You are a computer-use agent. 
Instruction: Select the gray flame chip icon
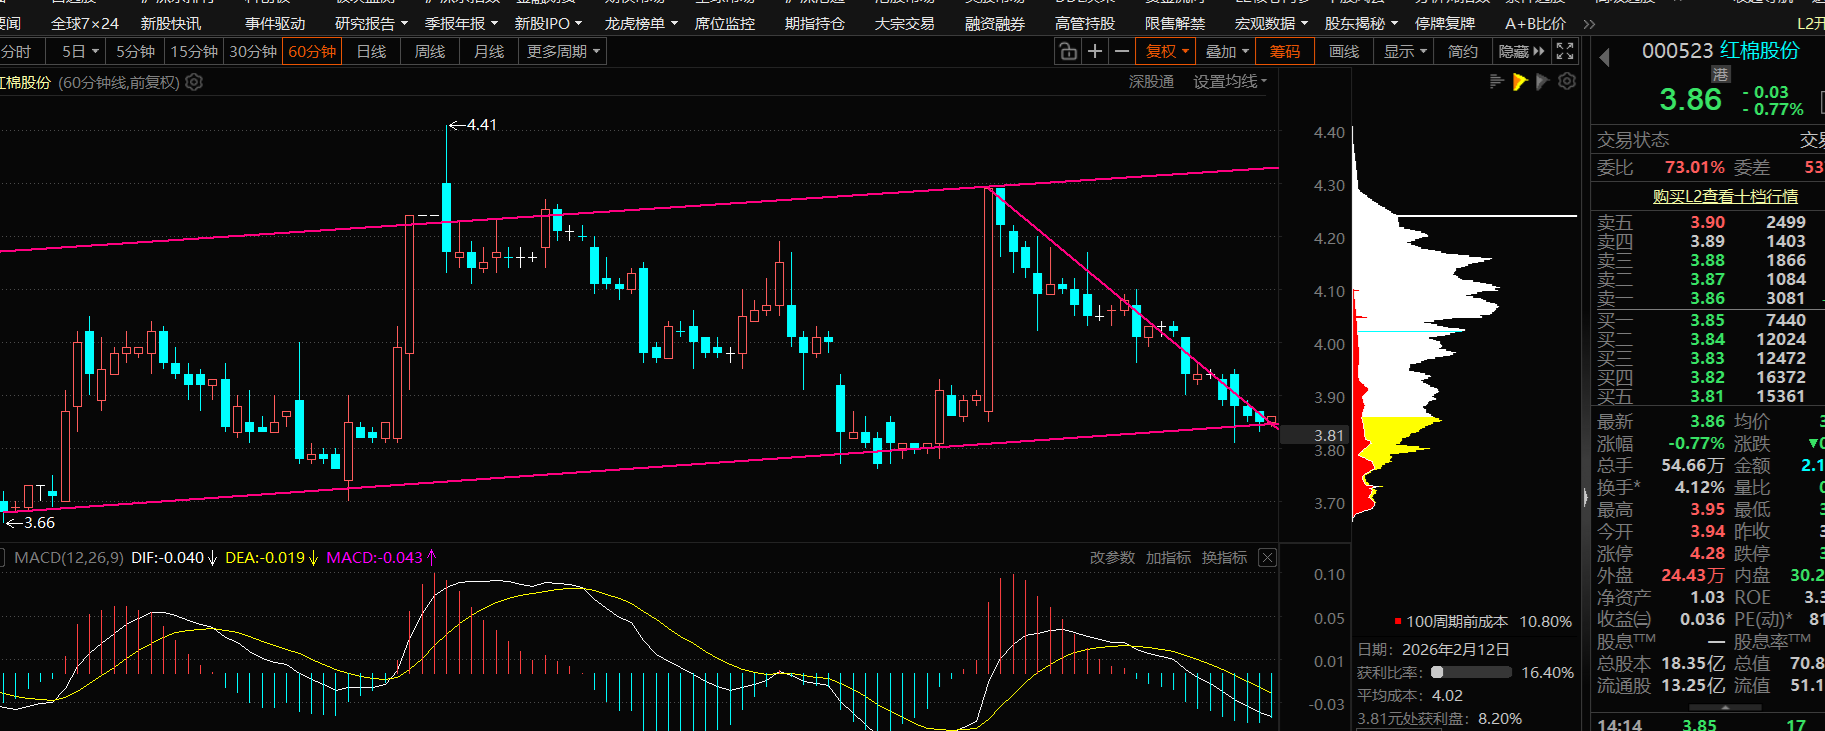pyautogui.click(x=1542, y=82)
